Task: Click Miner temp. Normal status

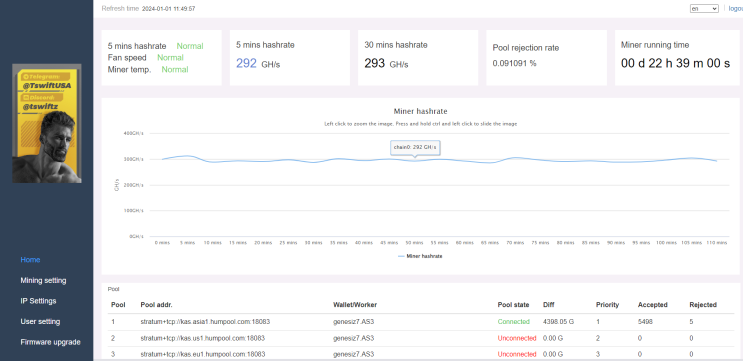Action: pyautogui.click(x=175, y=69)
